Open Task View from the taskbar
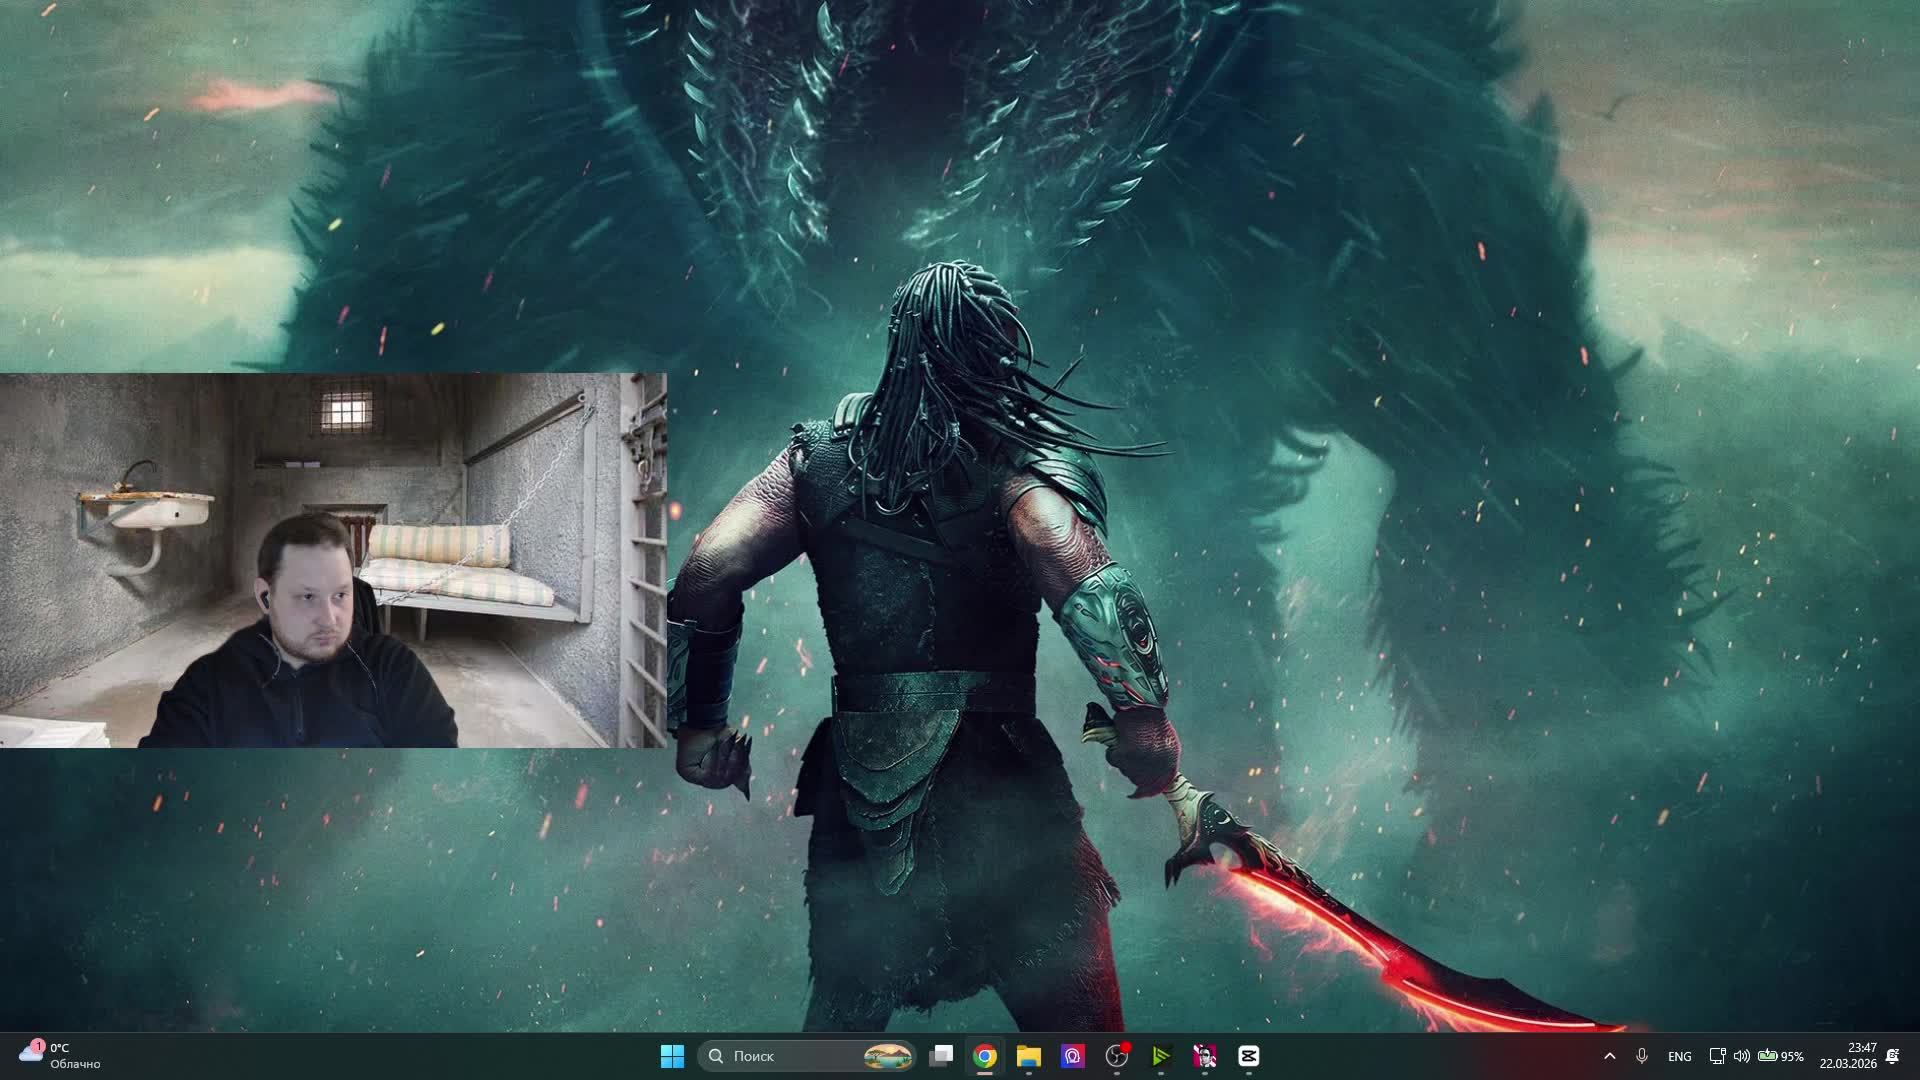This screenshot has width=1920, height=1080. coord(941,1056)
